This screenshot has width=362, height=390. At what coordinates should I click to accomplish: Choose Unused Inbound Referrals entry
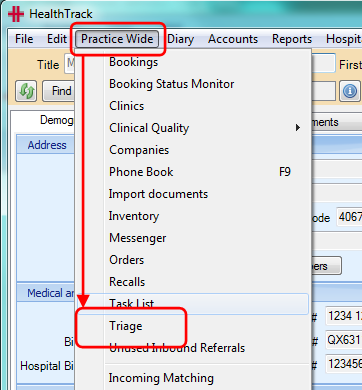[x=193, y=348]
